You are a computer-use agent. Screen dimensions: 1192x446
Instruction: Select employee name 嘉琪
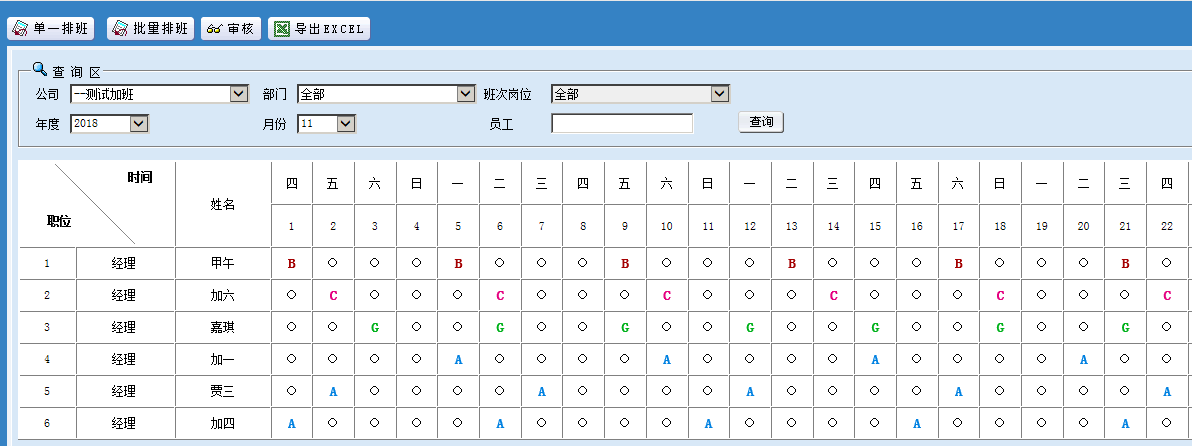point(223,327)
